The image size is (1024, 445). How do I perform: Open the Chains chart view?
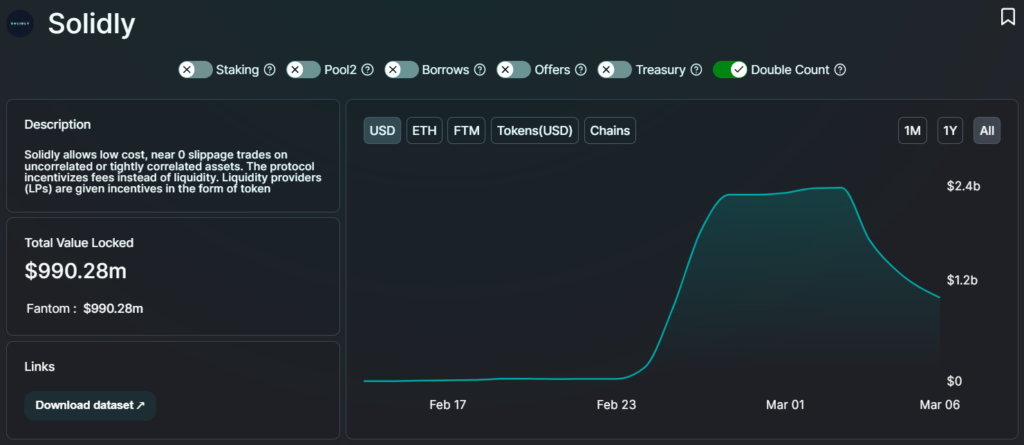pyautogui.click(x=610, y=131)
